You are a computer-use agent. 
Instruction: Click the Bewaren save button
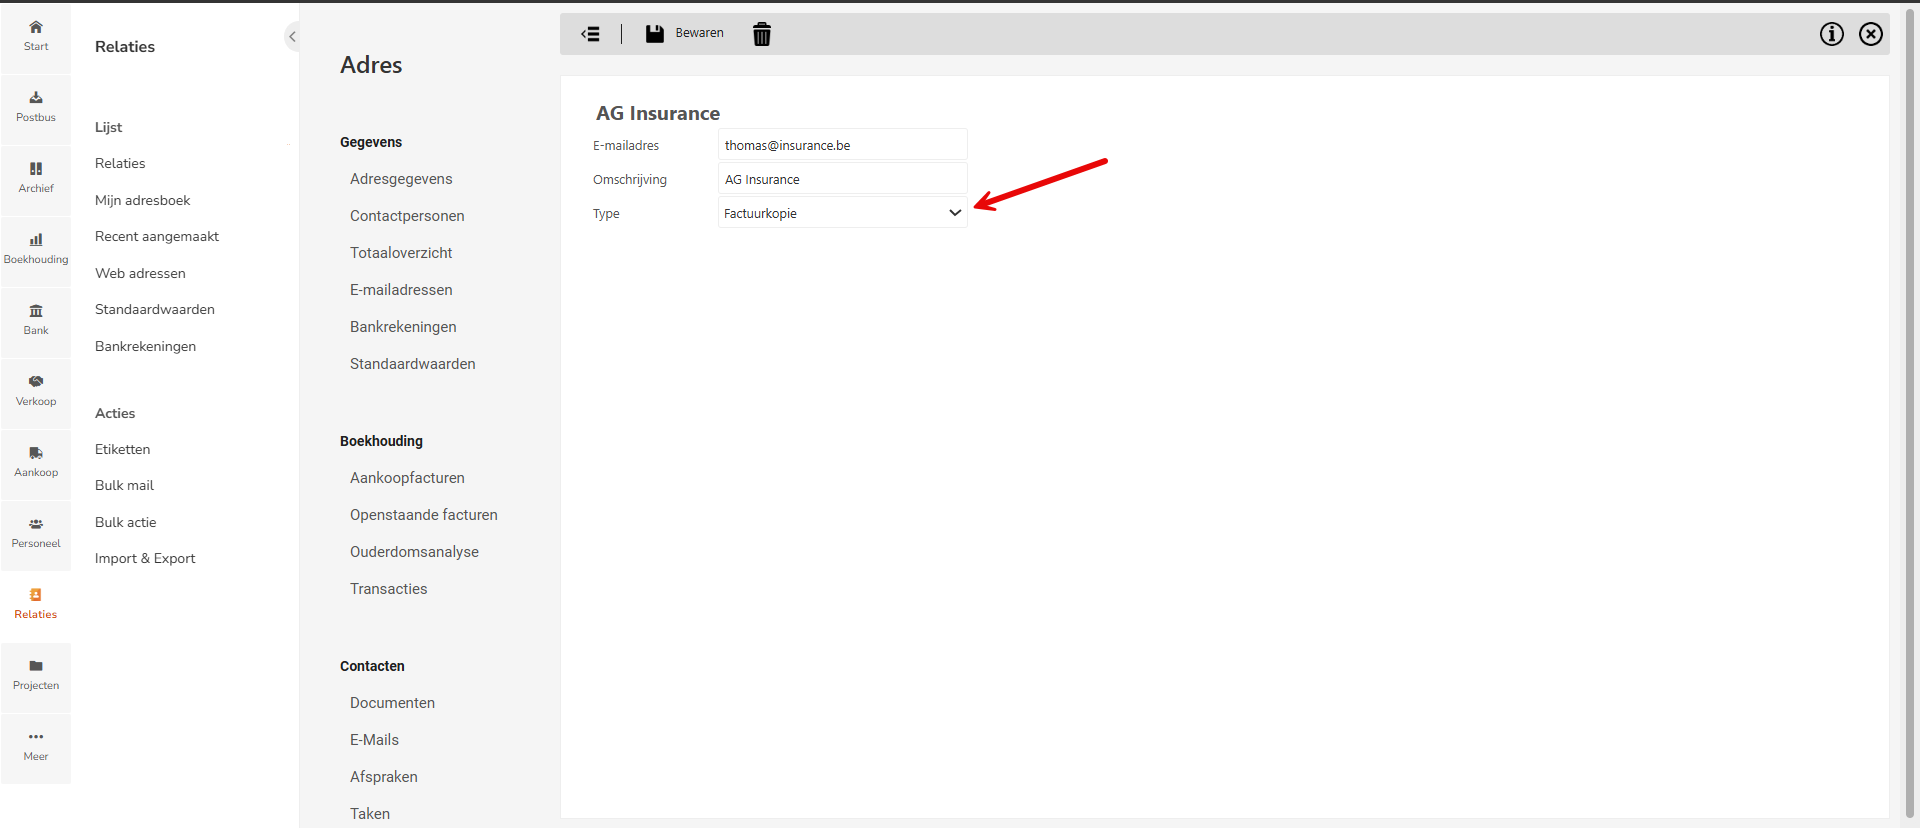point(685,34)
